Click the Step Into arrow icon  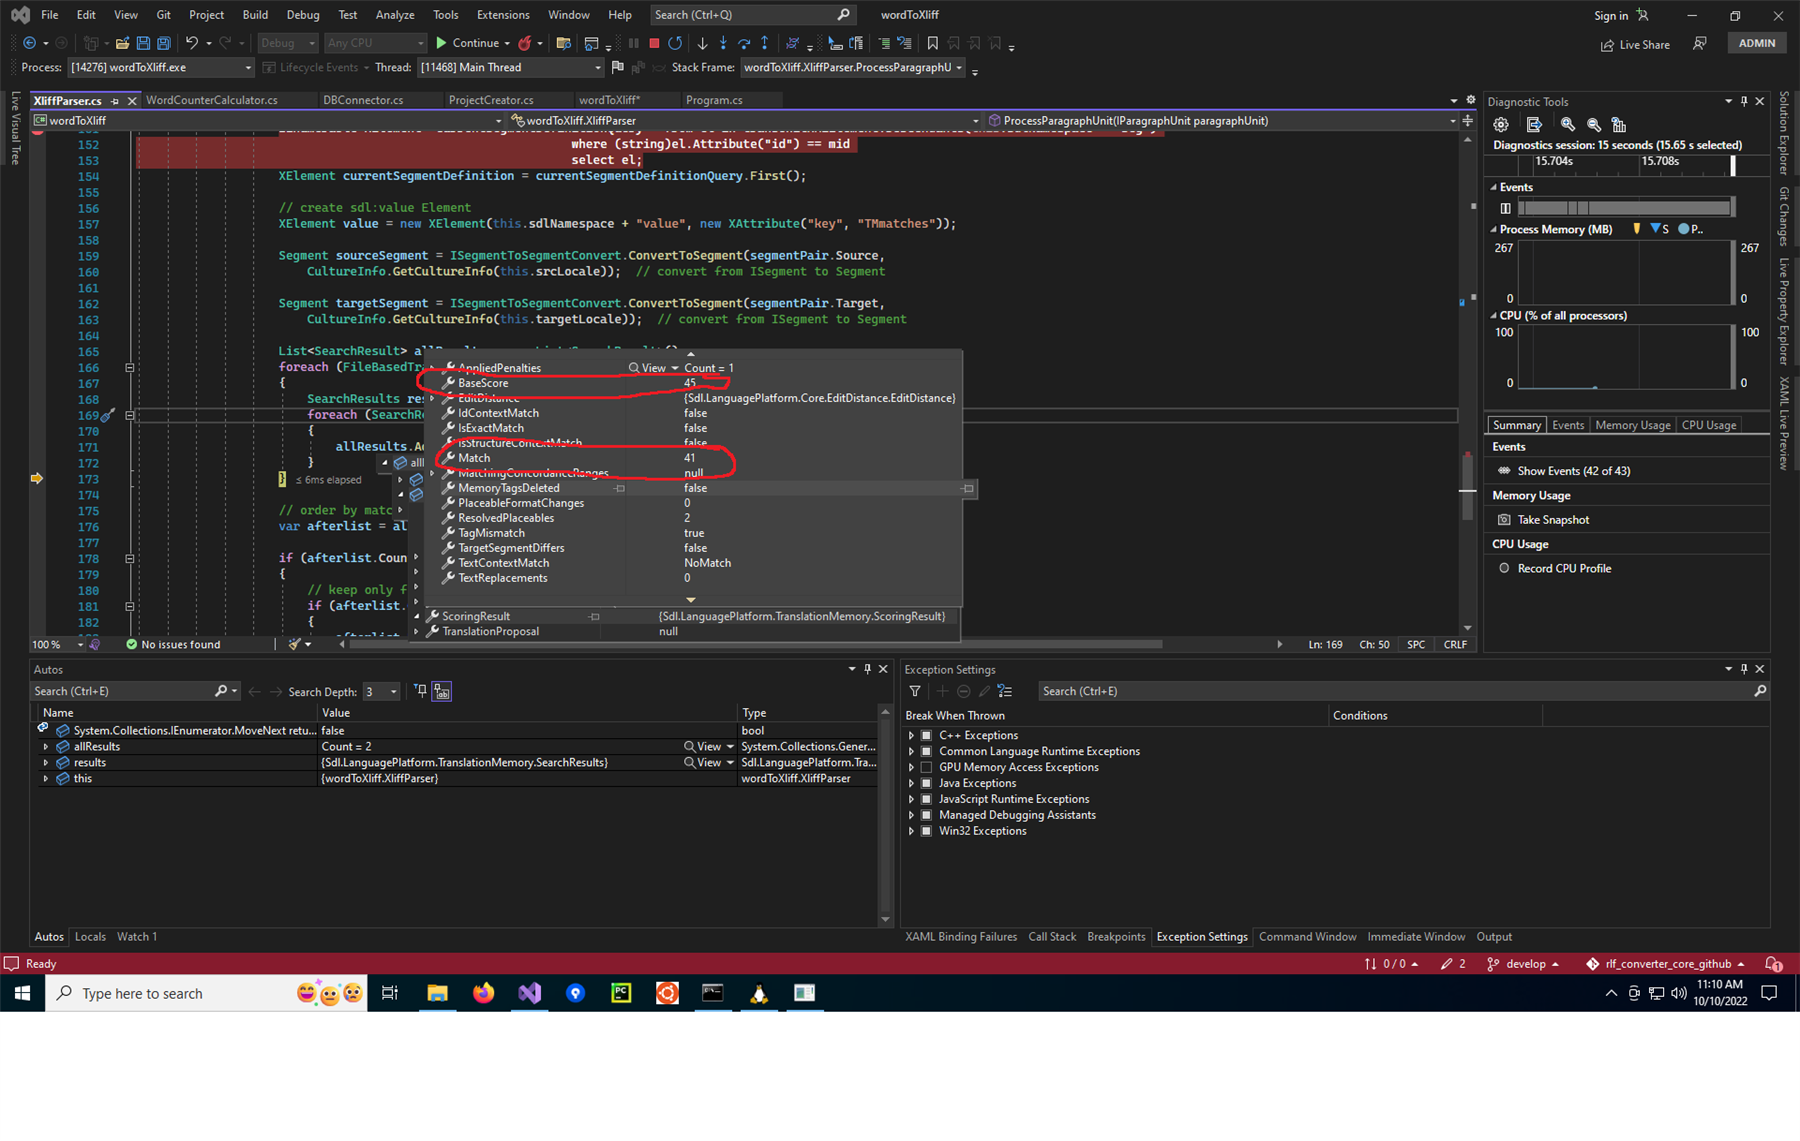tap(722, 43)
